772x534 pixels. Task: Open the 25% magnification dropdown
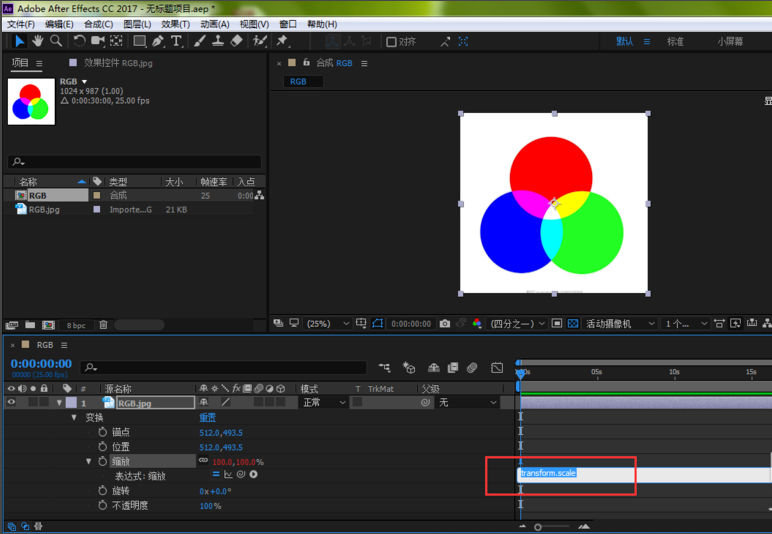[328, 324]
